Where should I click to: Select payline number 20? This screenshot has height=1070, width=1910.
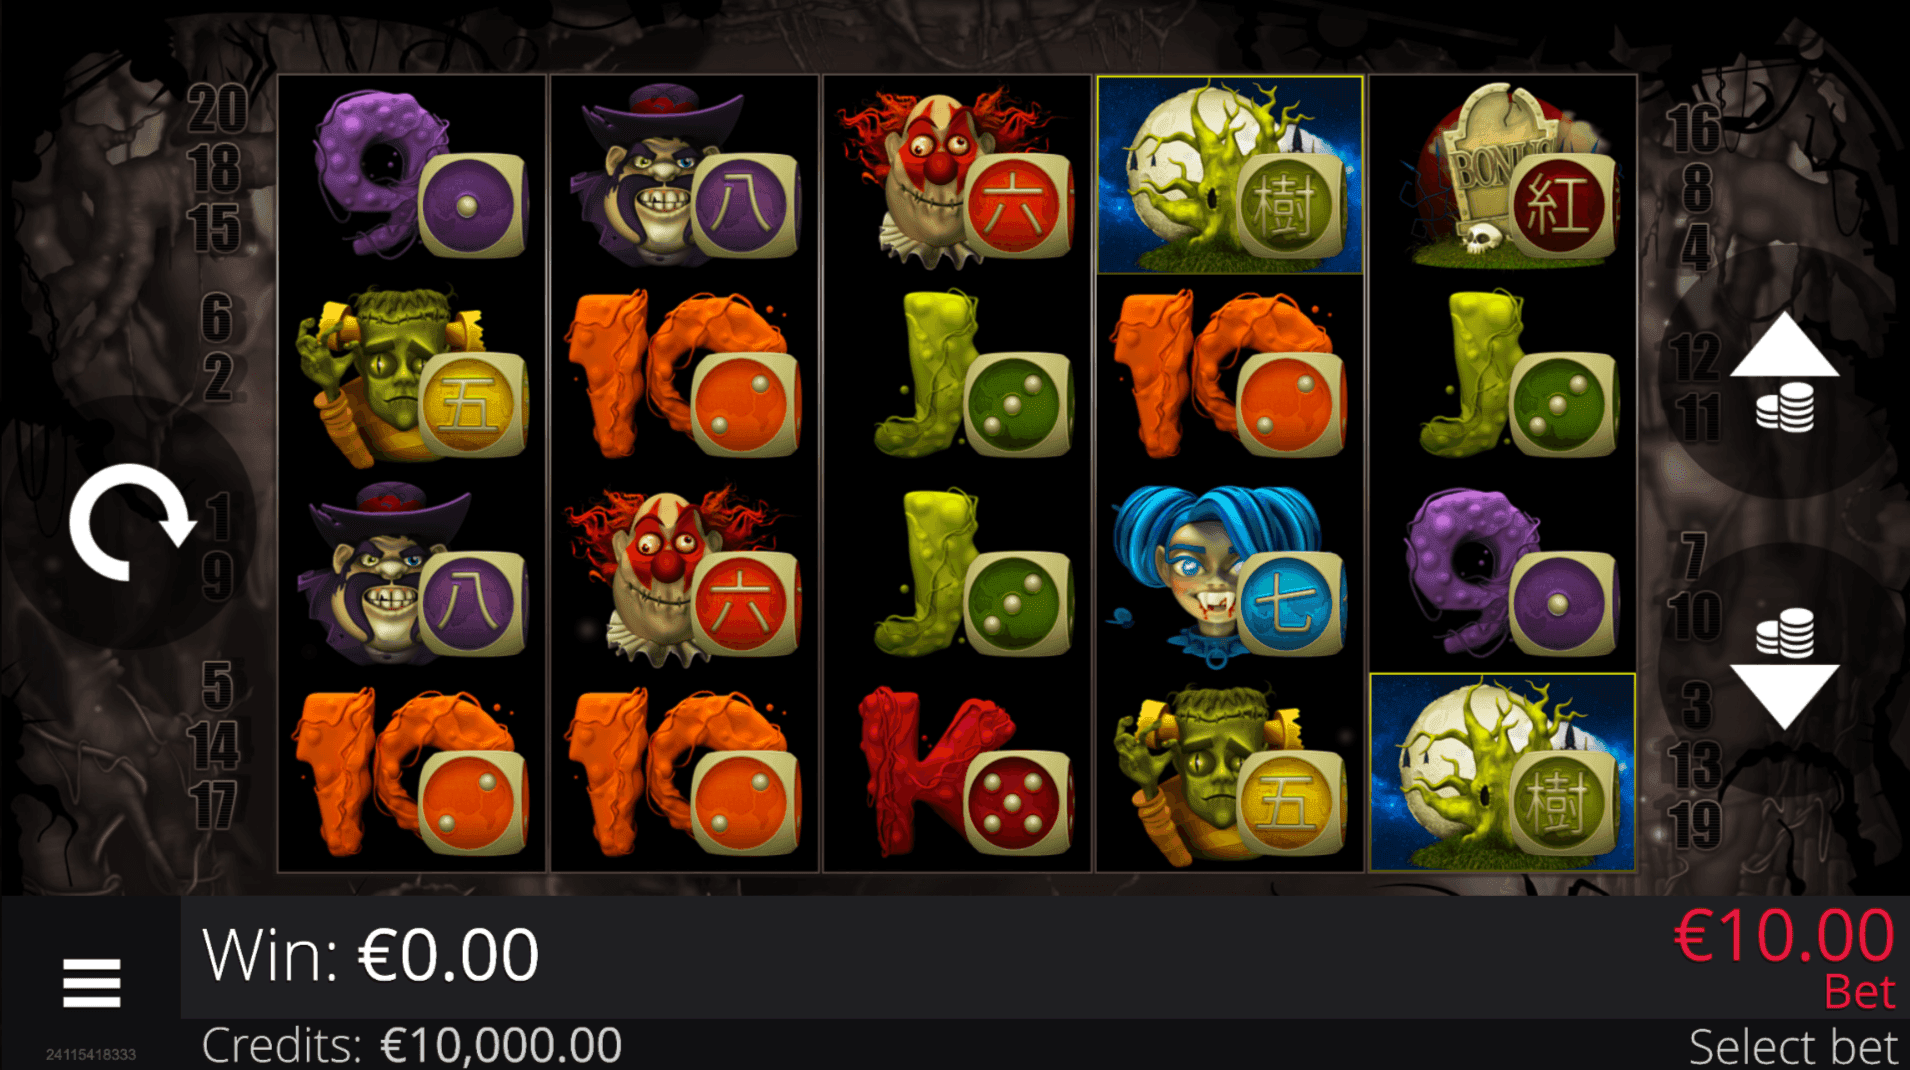[x=217, y=108]
